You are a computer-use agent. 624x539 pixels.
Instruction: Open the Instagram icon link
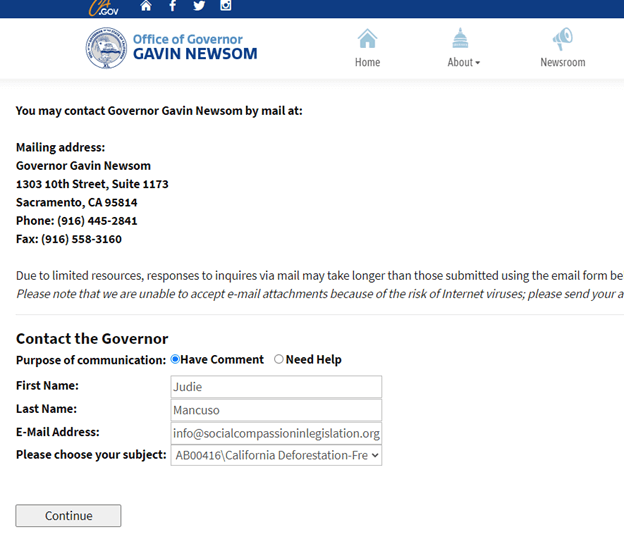[226, 6]
